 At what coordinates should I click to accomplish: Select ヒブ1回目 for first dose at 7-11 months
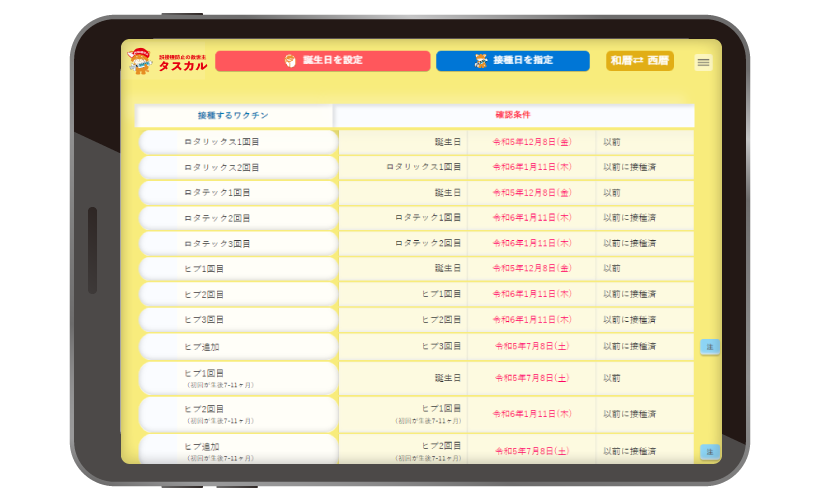click(x=238, y=377)
